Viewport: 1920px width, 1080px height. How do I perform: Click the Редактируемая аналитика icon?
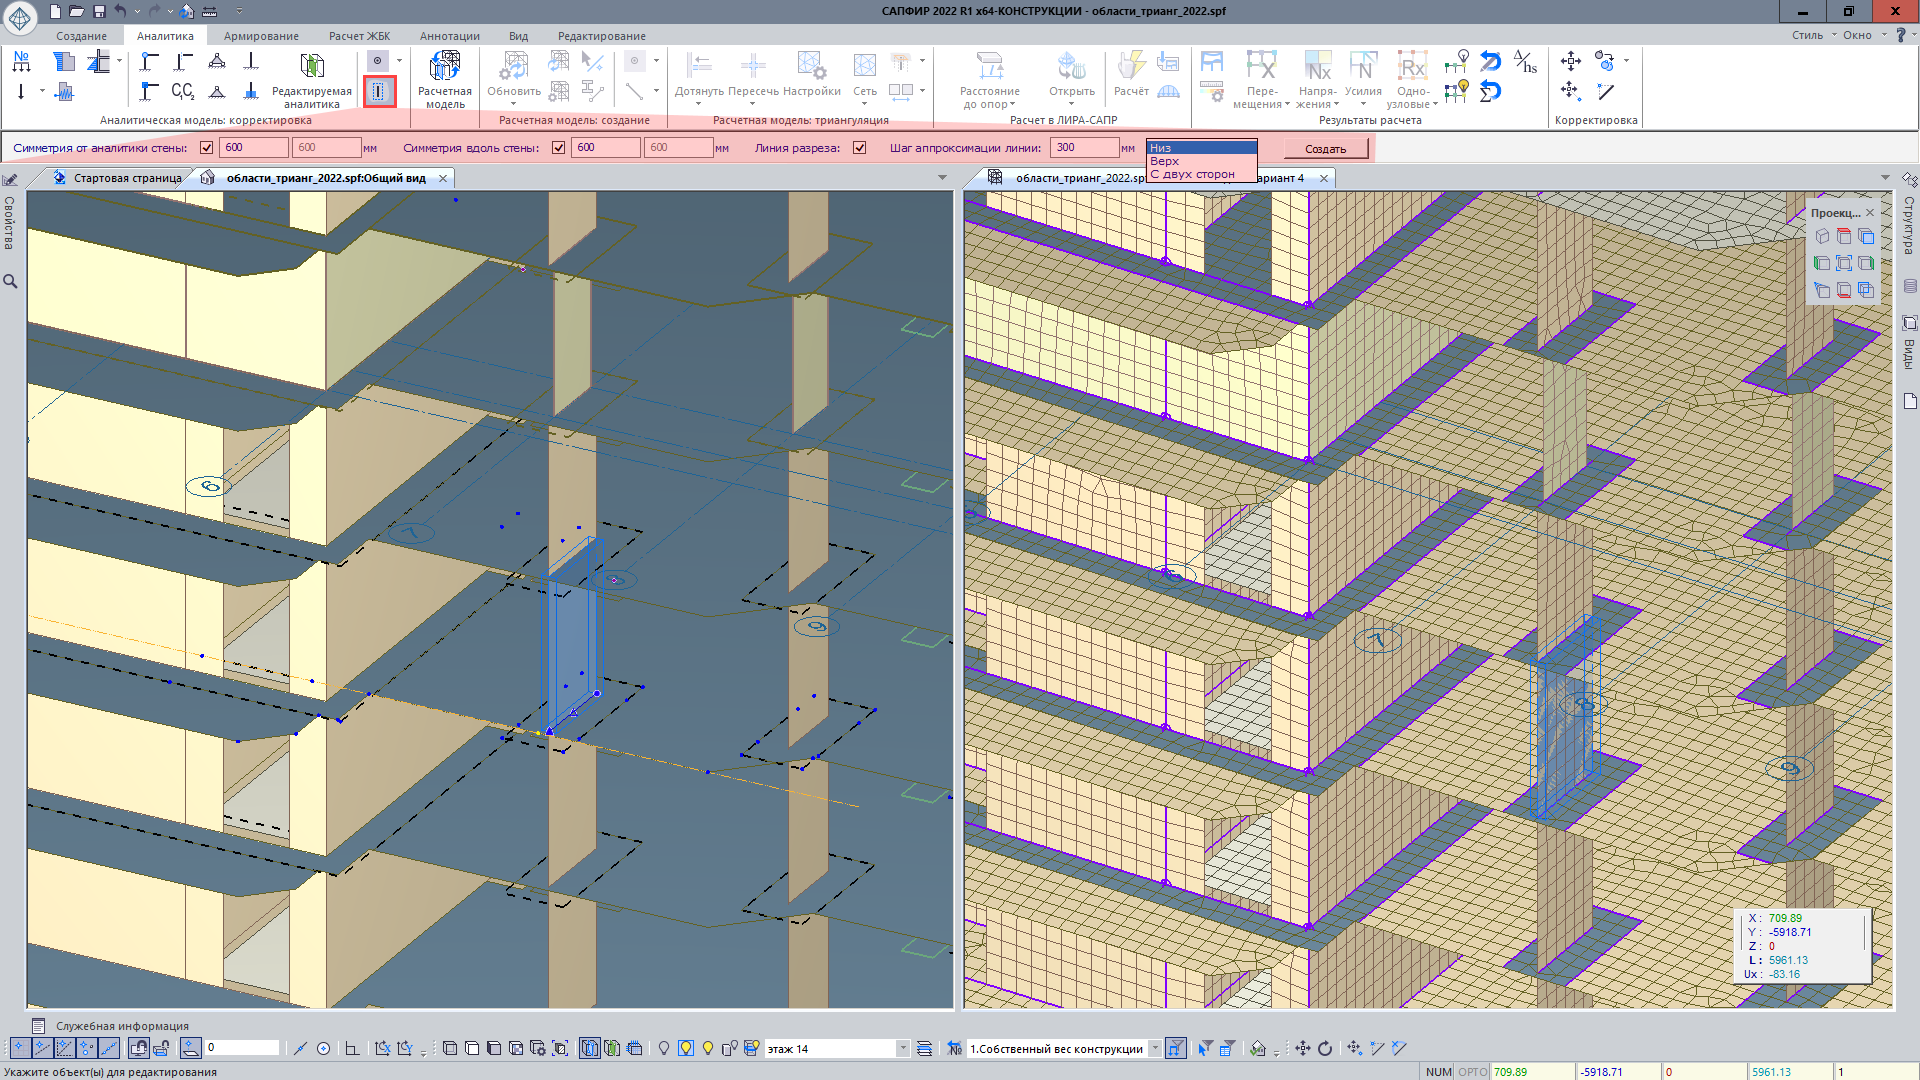[312, 67]
